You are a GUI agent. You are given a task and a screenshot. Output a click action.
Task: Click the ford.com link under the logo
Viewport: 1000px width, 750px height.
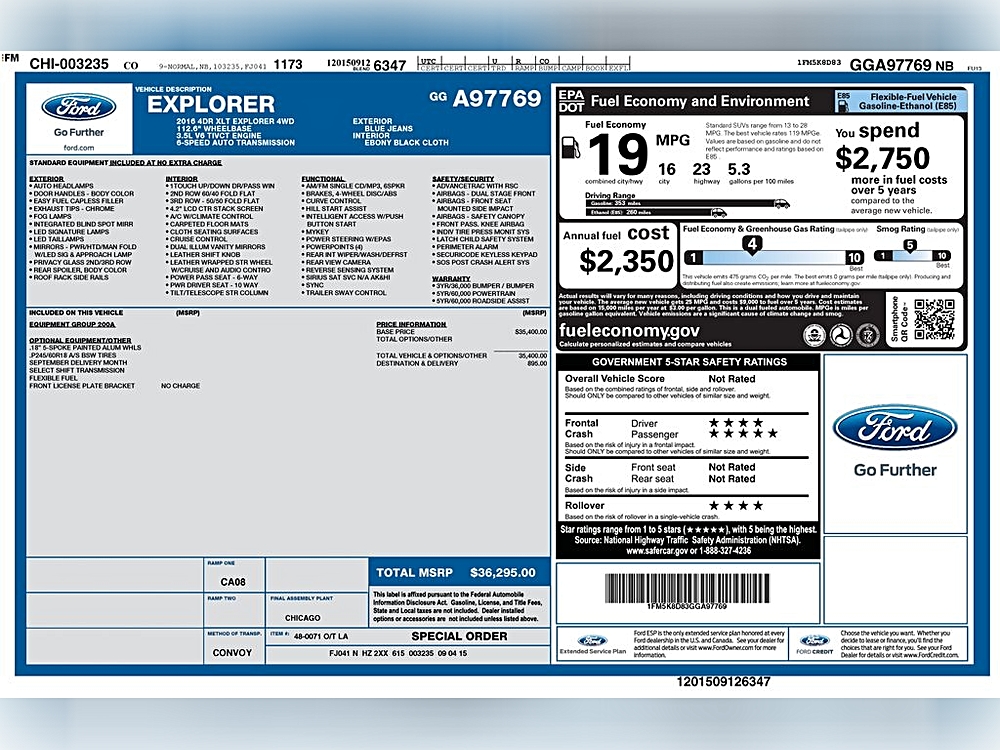click(78, 147)
